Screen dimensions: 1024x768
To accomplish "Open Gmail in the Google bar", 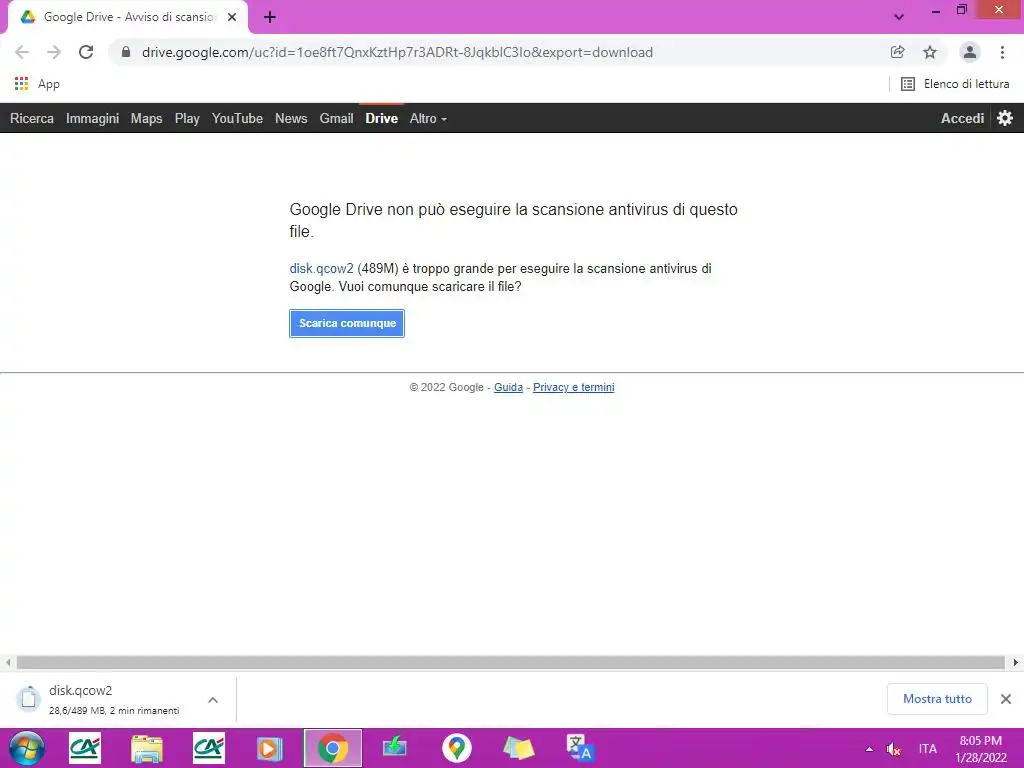I will pos(336,118).
